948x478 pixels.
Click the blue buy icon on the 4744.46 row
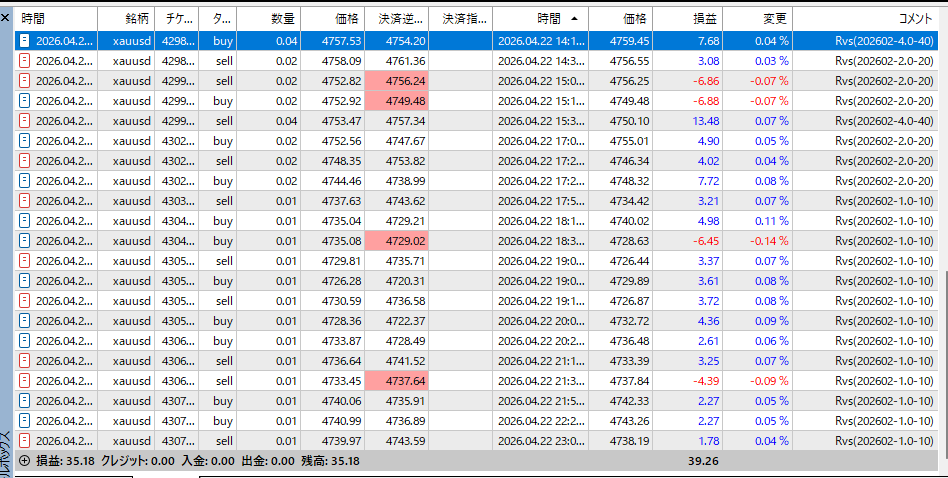[x=25, y=181]
